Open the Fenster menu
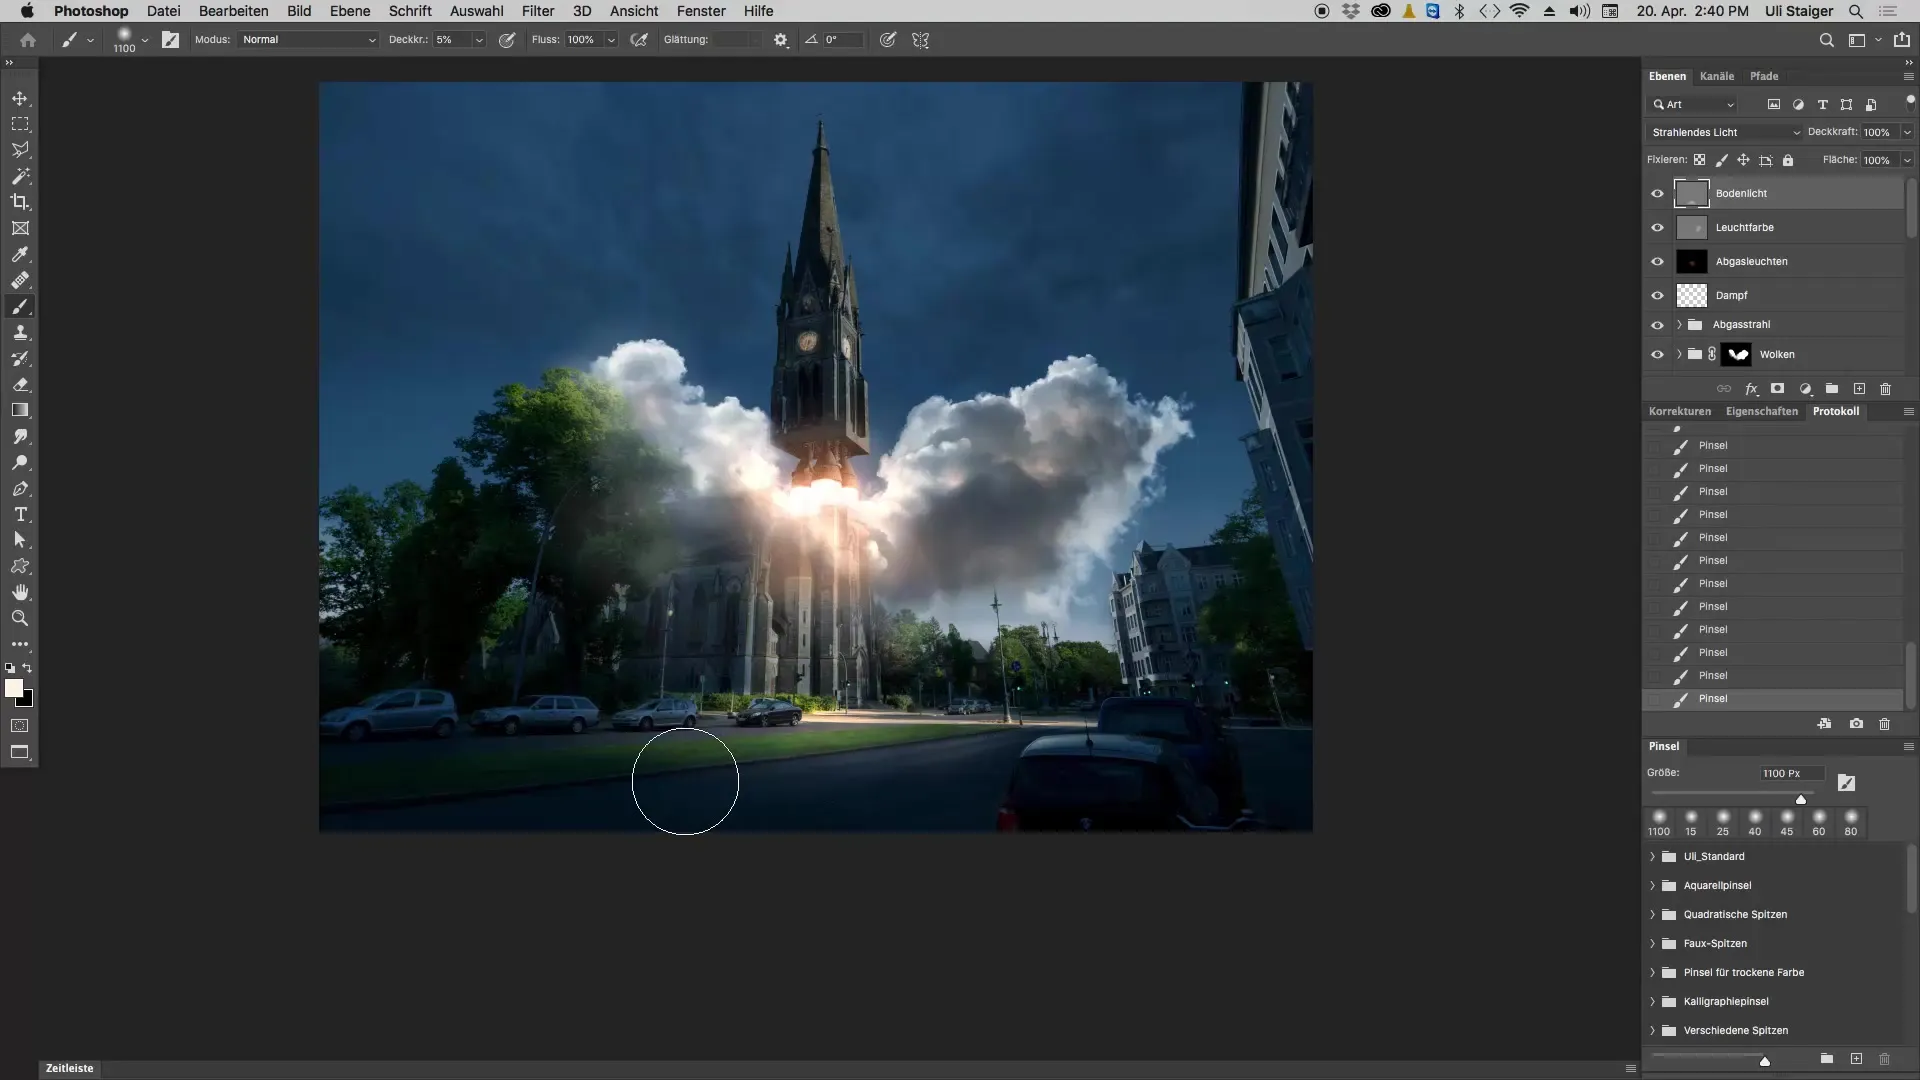 [701, 11]
